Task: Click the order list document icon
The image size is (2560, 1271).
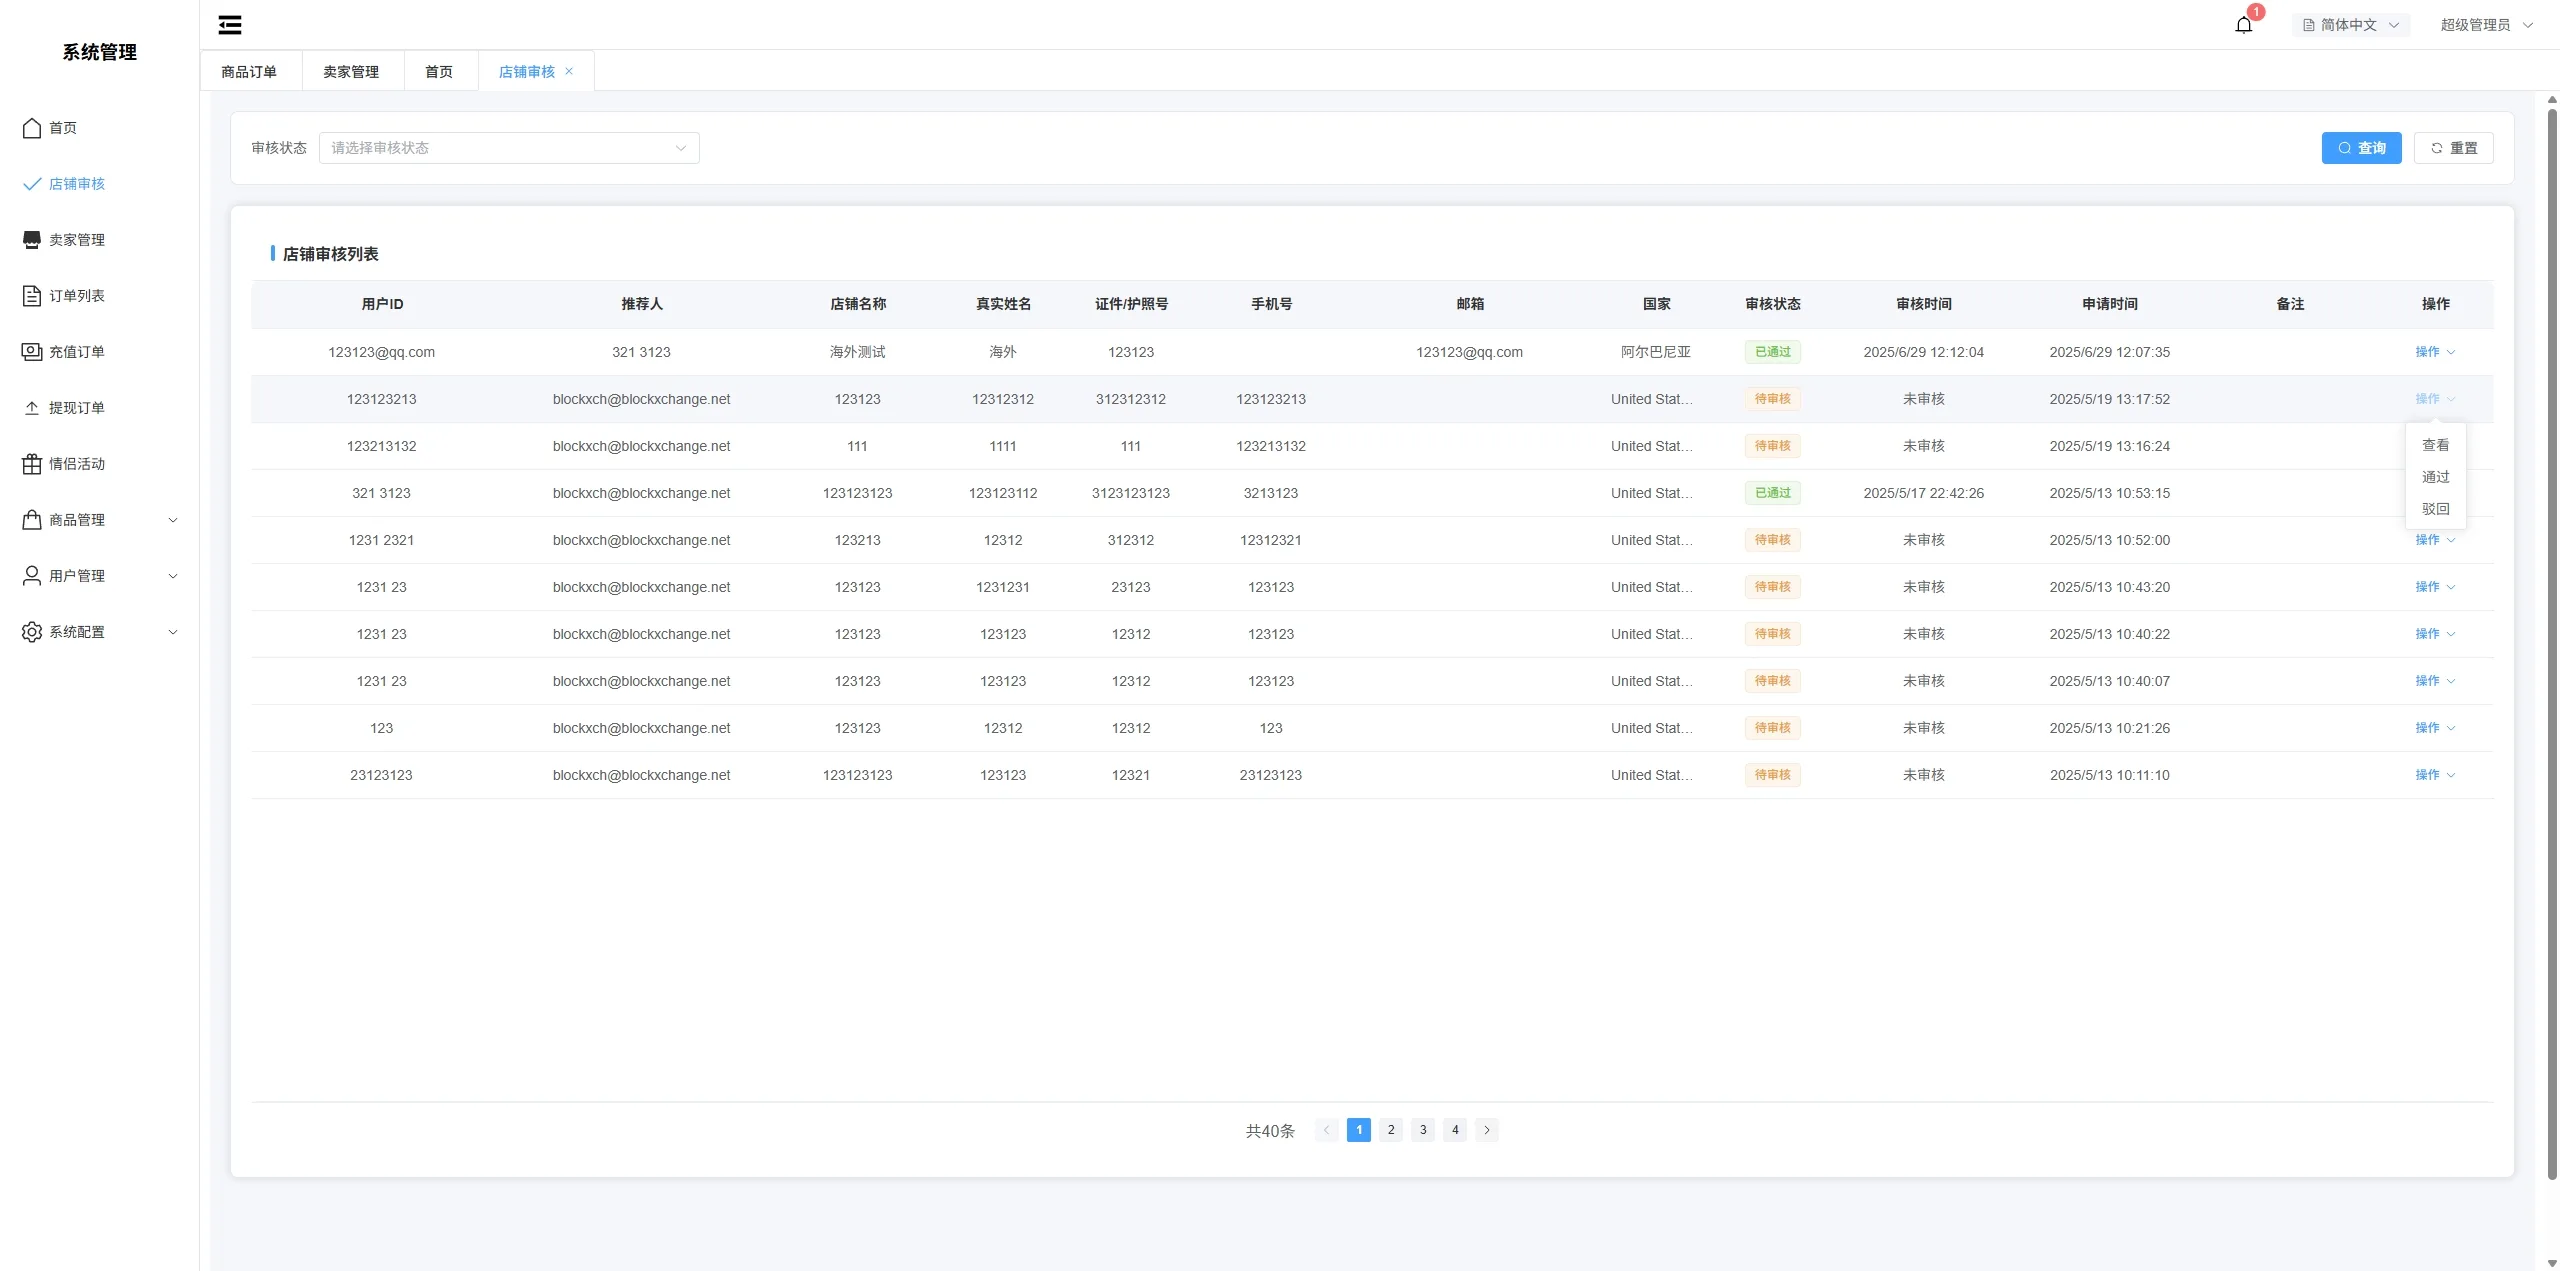Action: tap(32, 296)
